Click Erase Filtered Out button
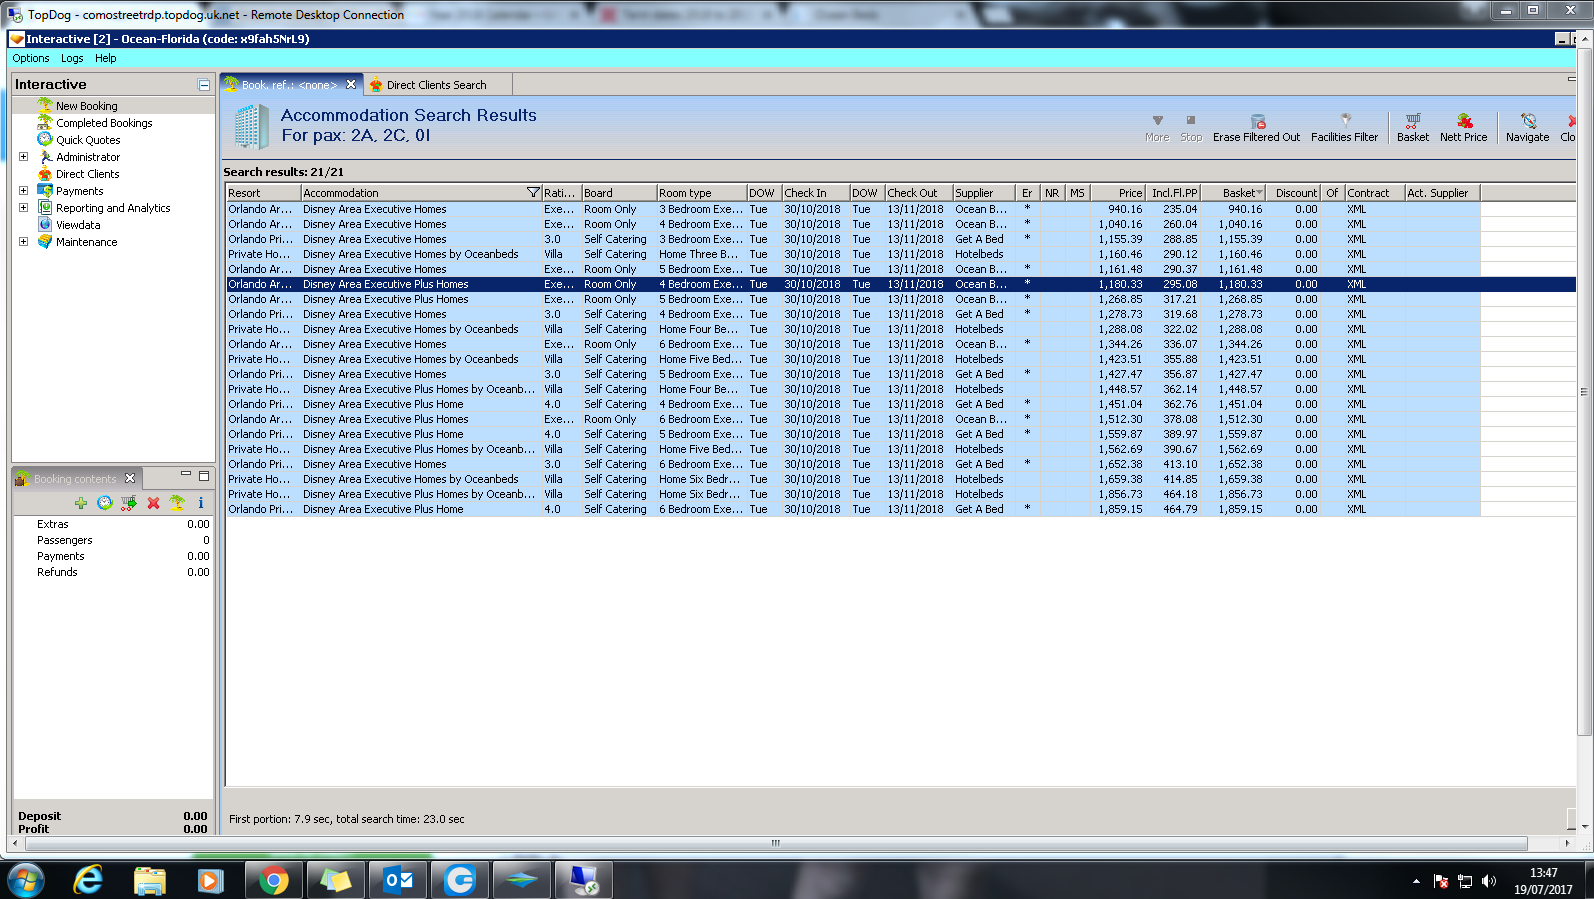The width and height of the screenshot is (1594, 899). [1256, 128]
